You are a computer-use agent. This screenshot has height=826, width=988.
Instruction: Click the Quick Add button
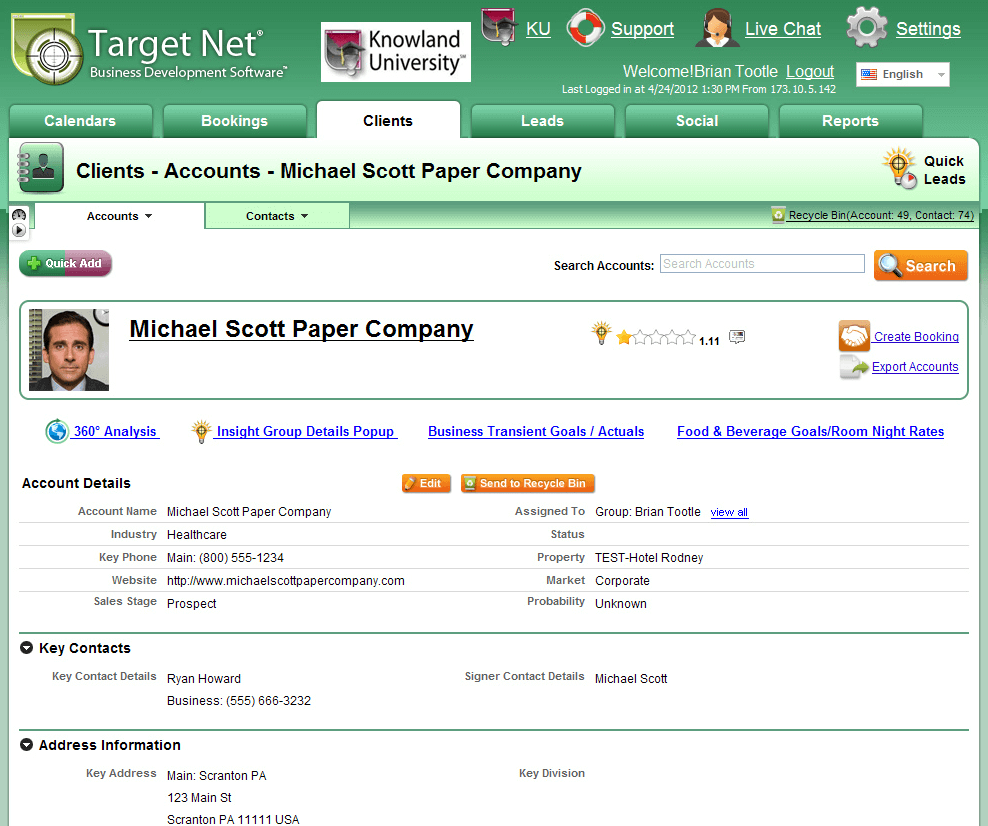66,263
